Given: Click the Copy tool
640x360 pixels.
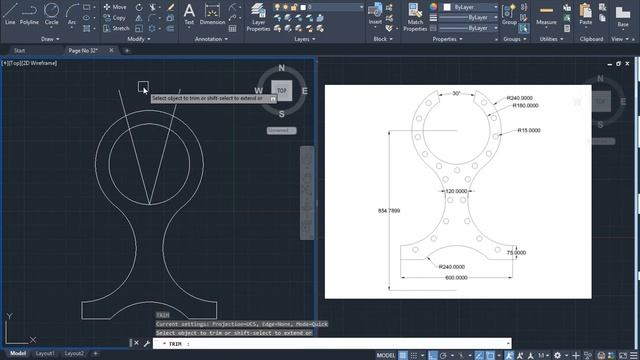Looking at the screenshot, I should [x=115, y=18].
